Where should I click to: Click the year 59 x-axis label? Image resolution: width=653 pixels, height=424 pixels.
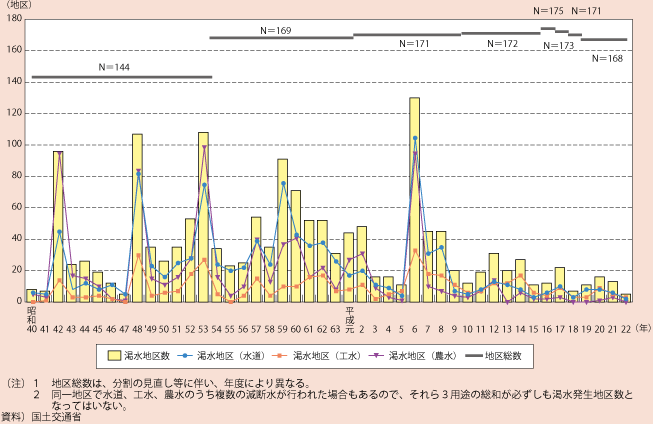(283, 329)
